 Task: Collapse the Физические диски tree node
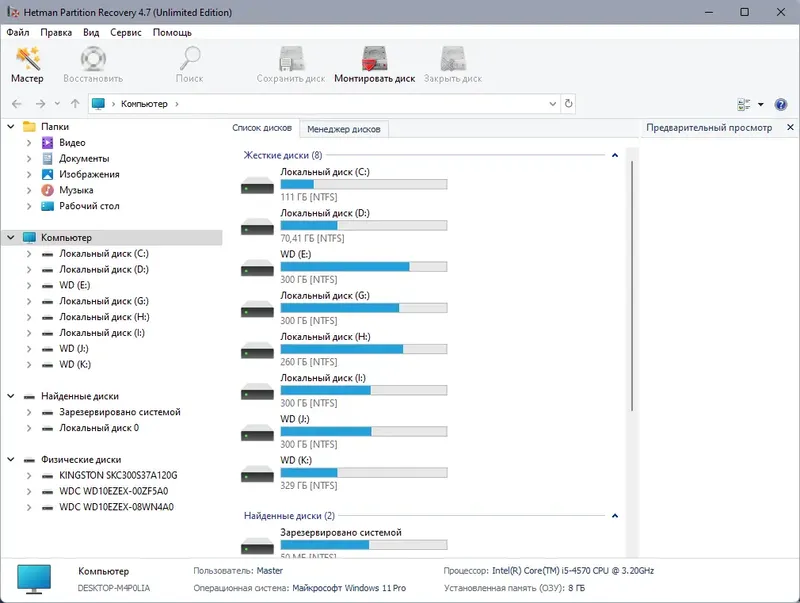[11, 459]
